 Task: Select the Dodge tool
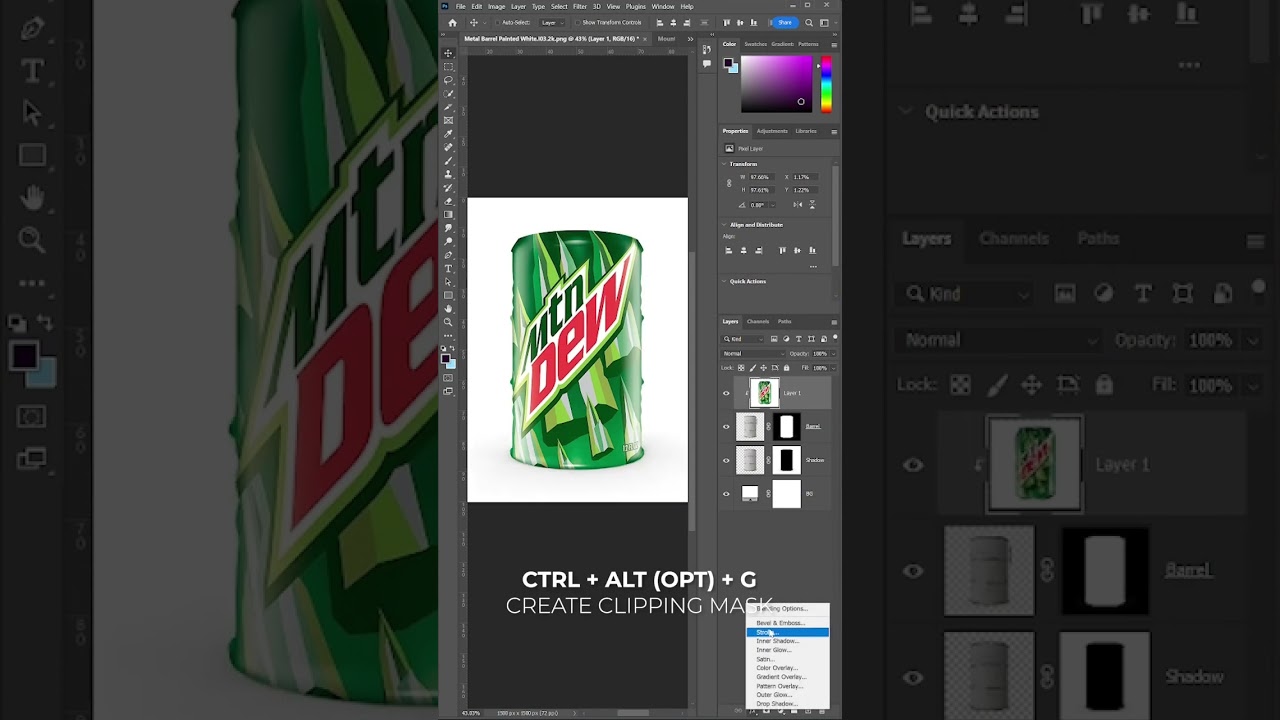[x=448, y=241]
